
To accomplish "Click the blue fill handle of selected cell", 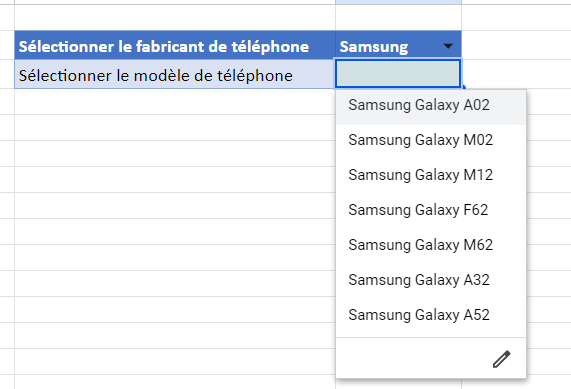I will point(463,87).
